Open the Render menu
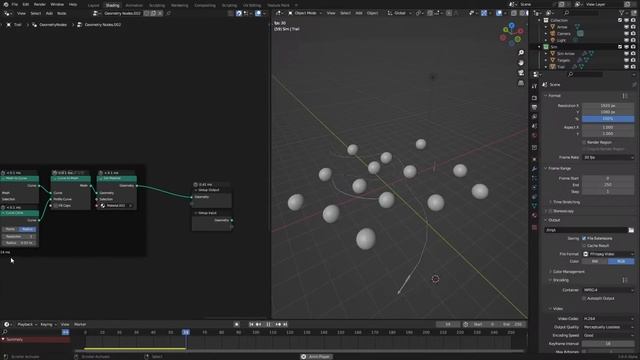Viewport: 640px width, 360px height. coord(40,4)
